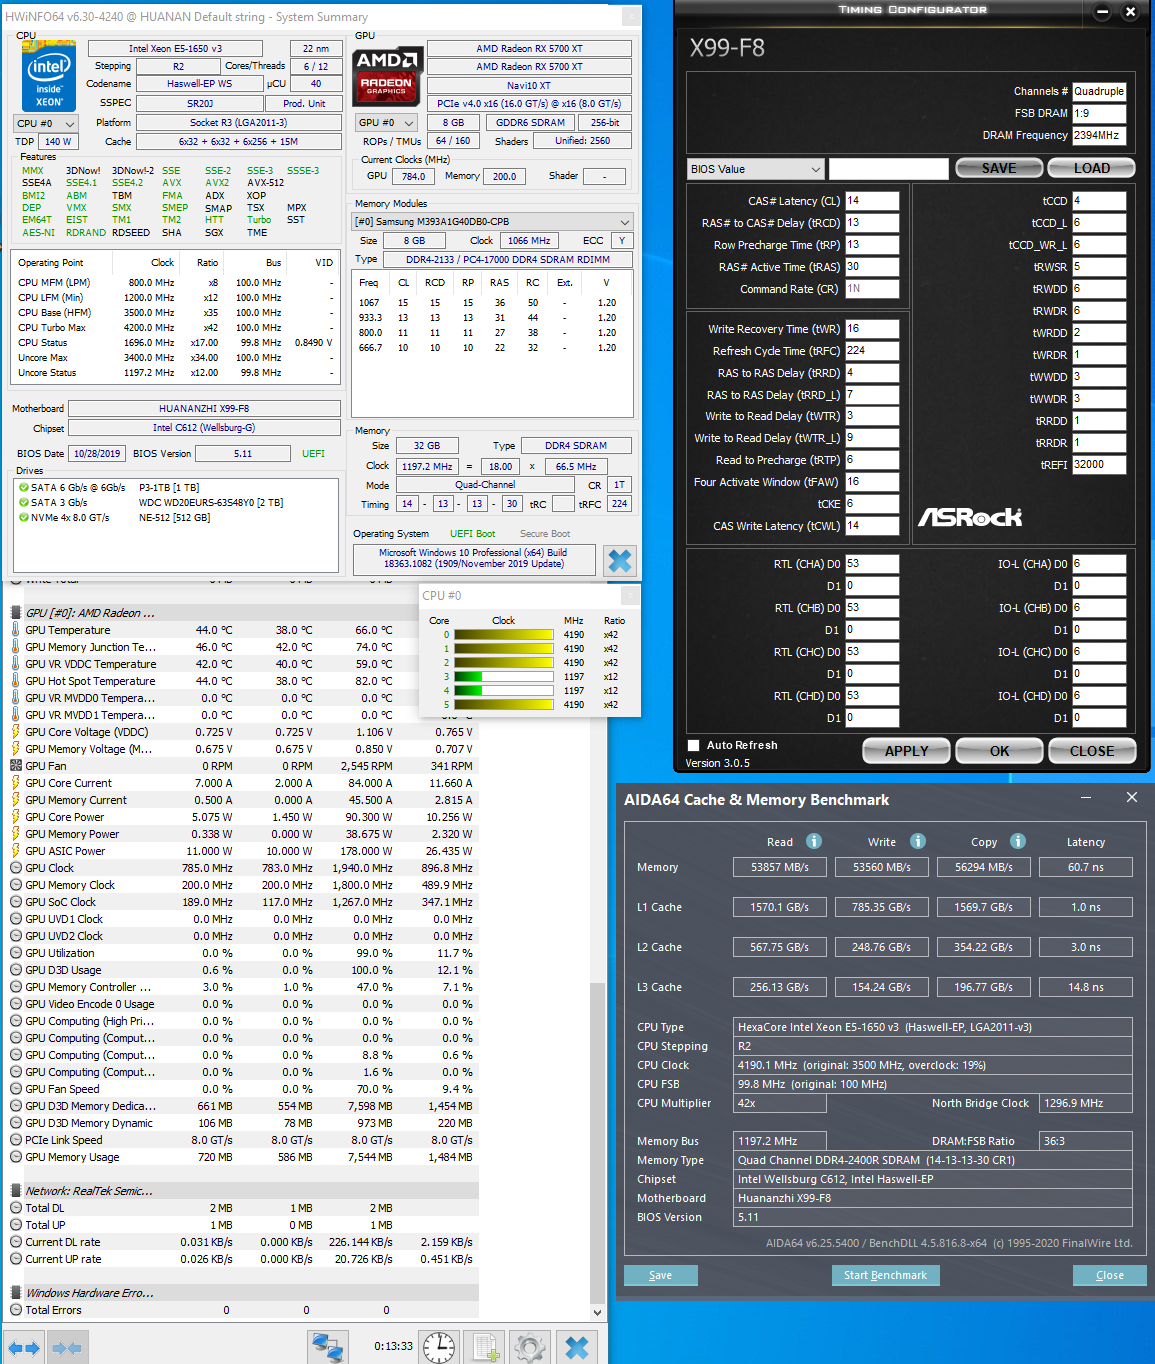The width and height of the screenshot is (1155, 1364).
Task: Click the Channels # field showing Quadruple
Action: [1099, 91]
